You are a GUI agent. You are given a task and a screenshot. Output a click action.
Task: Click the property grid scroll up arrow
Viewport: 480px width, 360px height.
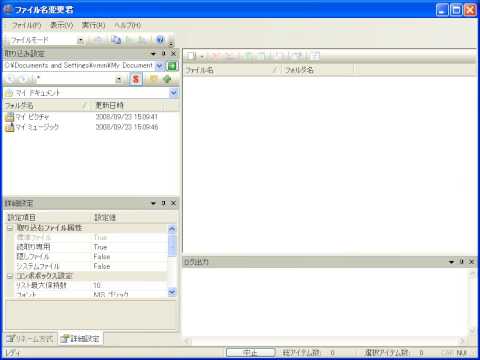(x=172, y=229)
